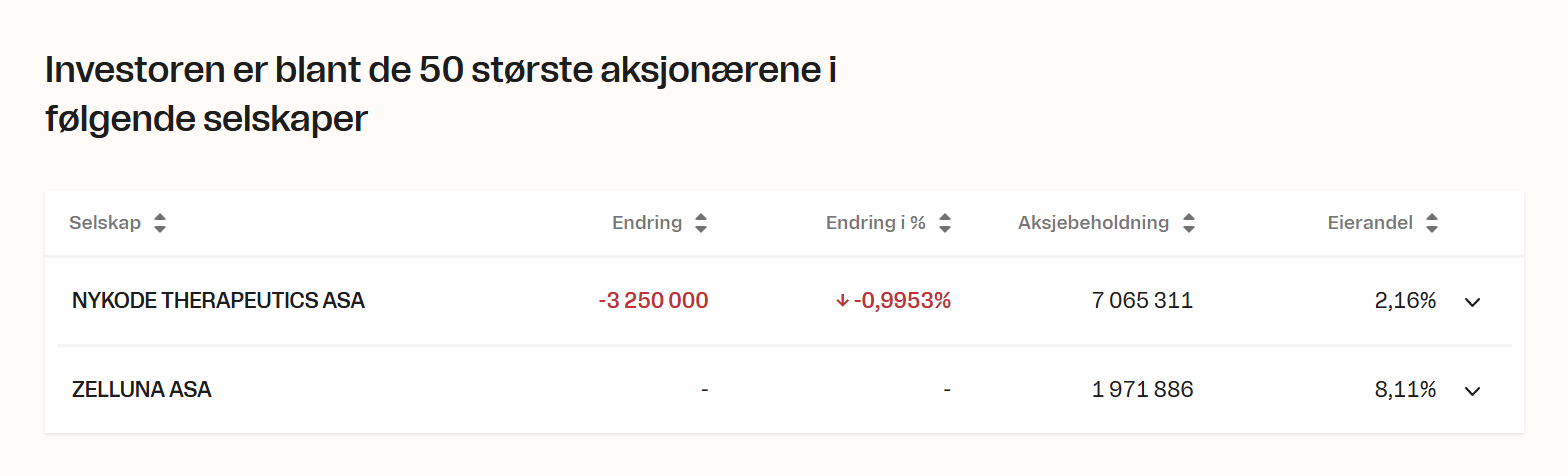
Task: Open the NYKODE THERAPEUTICS ASA company name
Action: click(x=218, y=301)
